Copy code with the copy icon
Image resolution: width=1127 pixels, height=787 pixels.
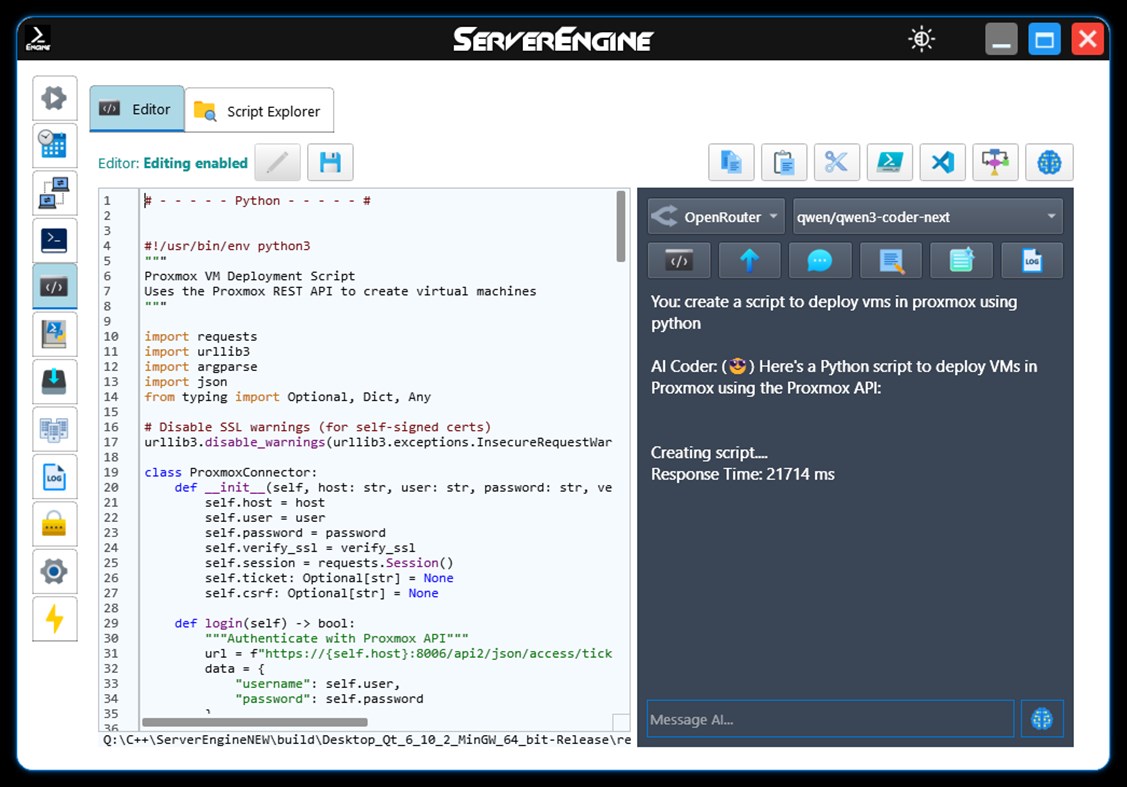click(731, 162)
